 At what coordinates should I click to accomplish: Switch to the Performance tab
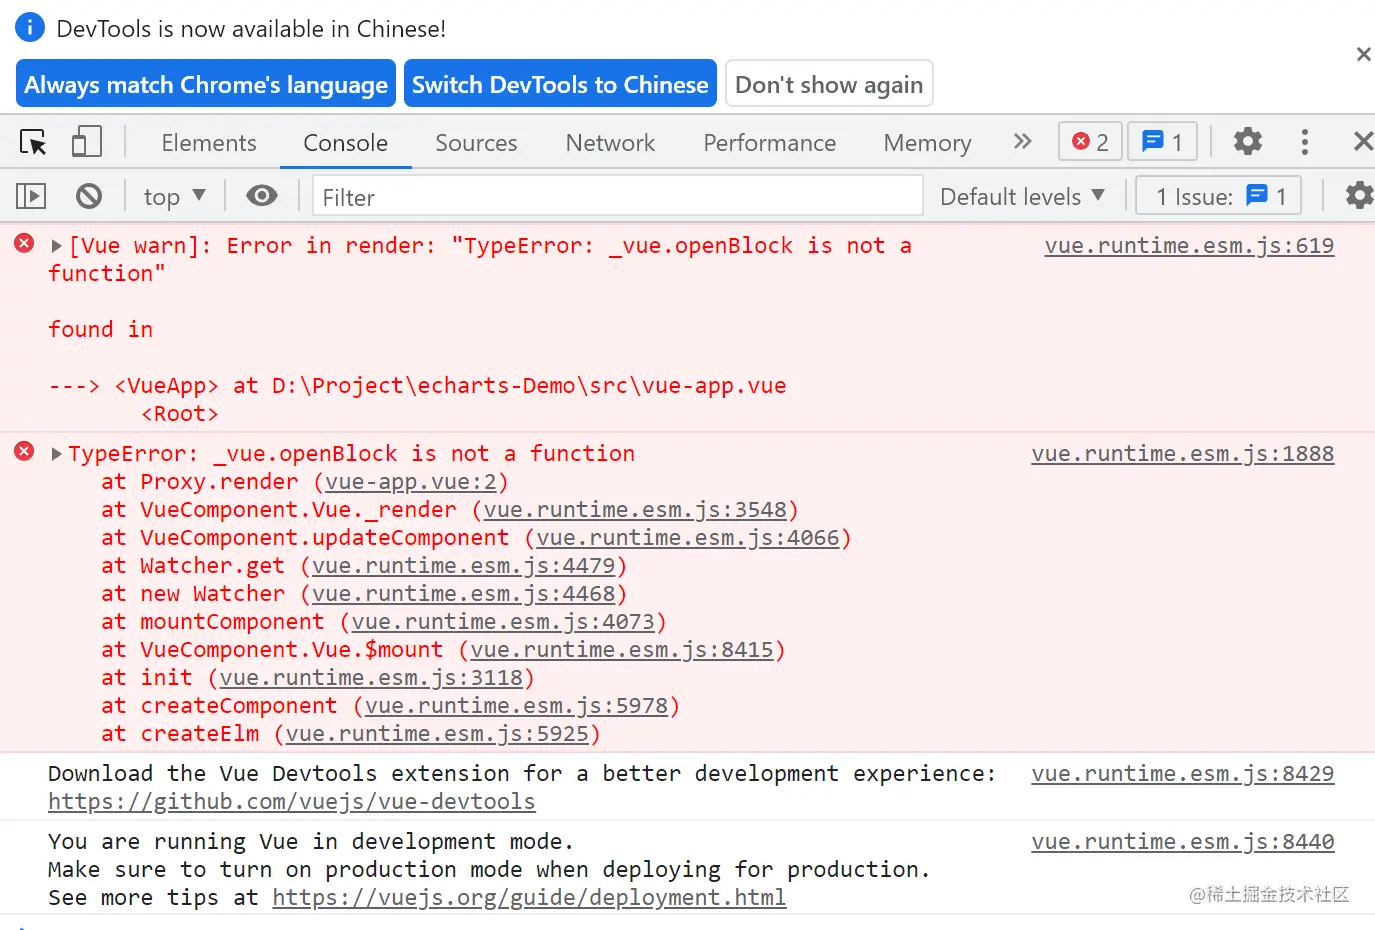pyautogui.click(x=769, y=143)
